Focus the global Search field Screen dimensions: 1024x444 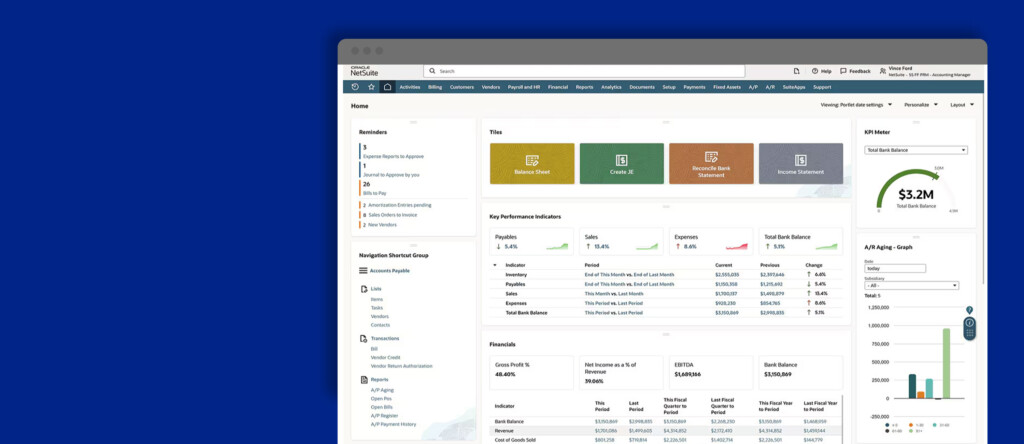pos(584,71)
